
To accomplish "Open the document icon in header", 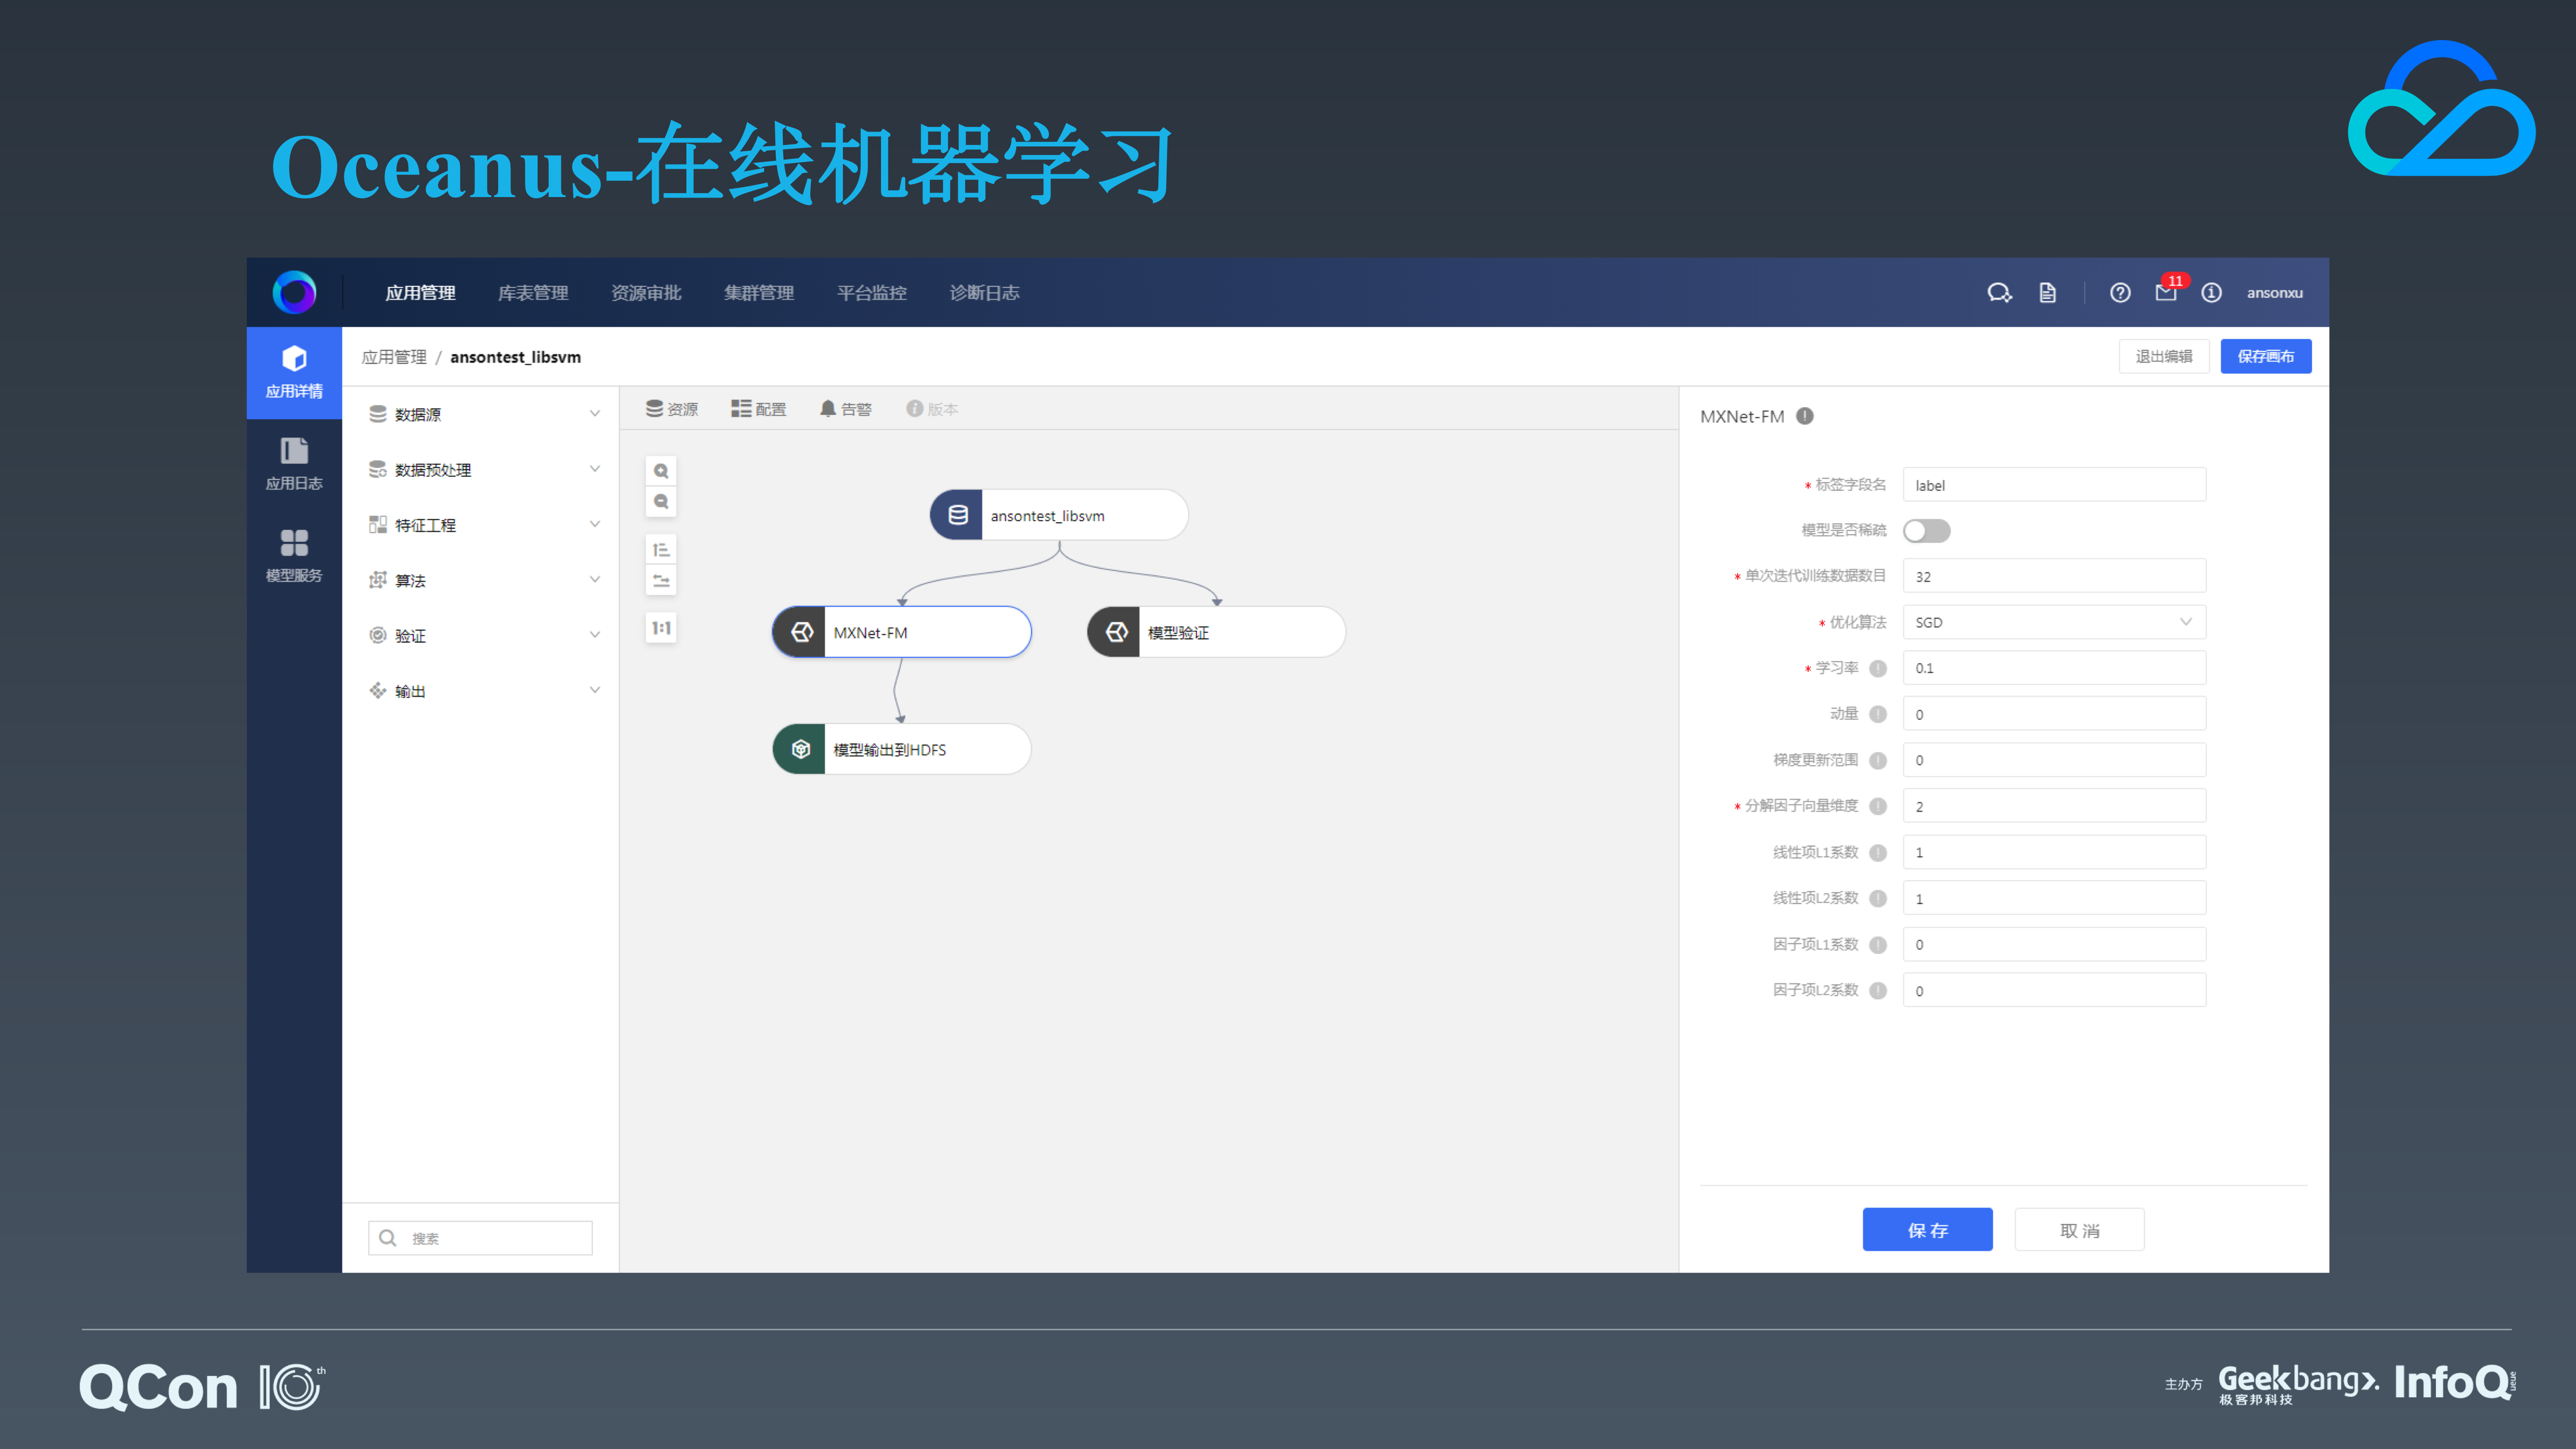I will (x=2047, y=293).
